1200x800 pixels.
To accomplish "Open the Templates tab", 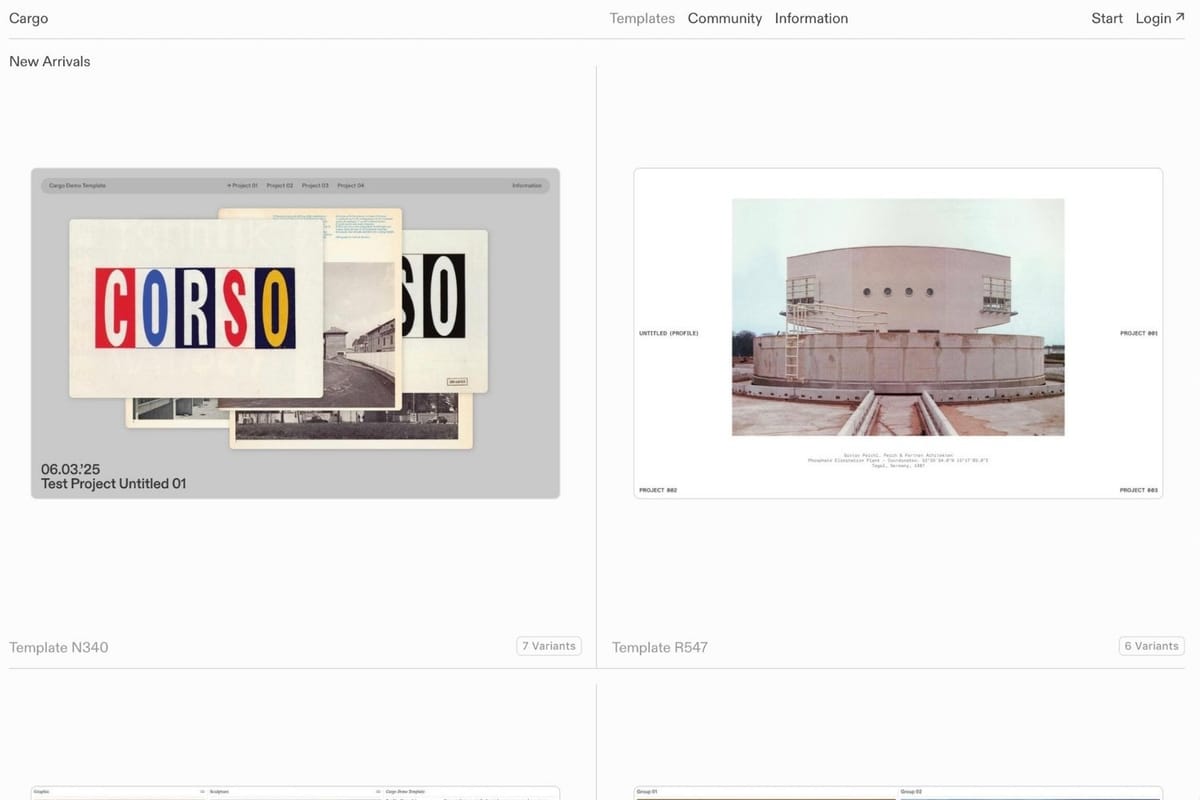I will [x=642, y=18].
